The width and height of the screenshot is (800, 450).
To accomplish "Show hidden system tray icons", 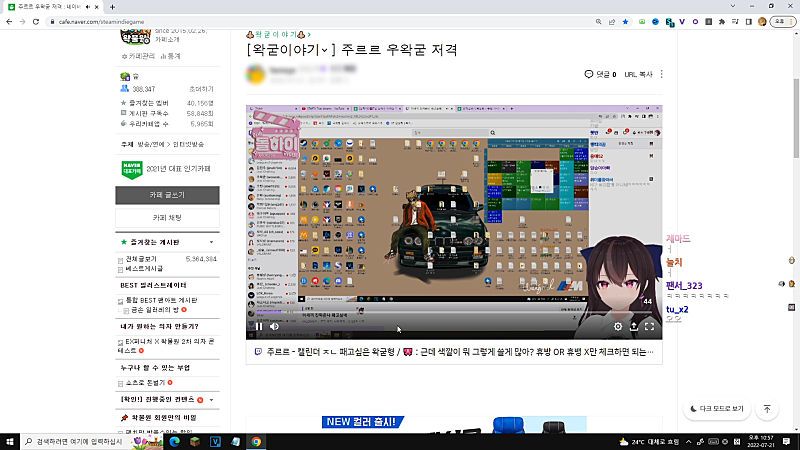I will click(688, 442).
